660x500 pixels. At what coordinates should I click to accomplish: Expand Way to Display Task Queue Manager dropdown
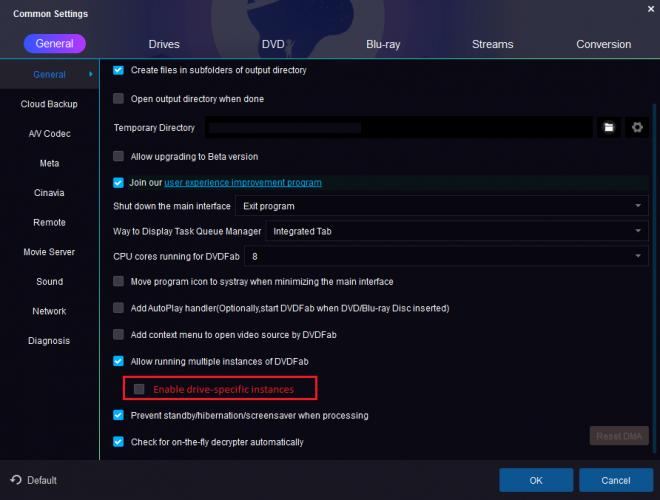[457, 231]
